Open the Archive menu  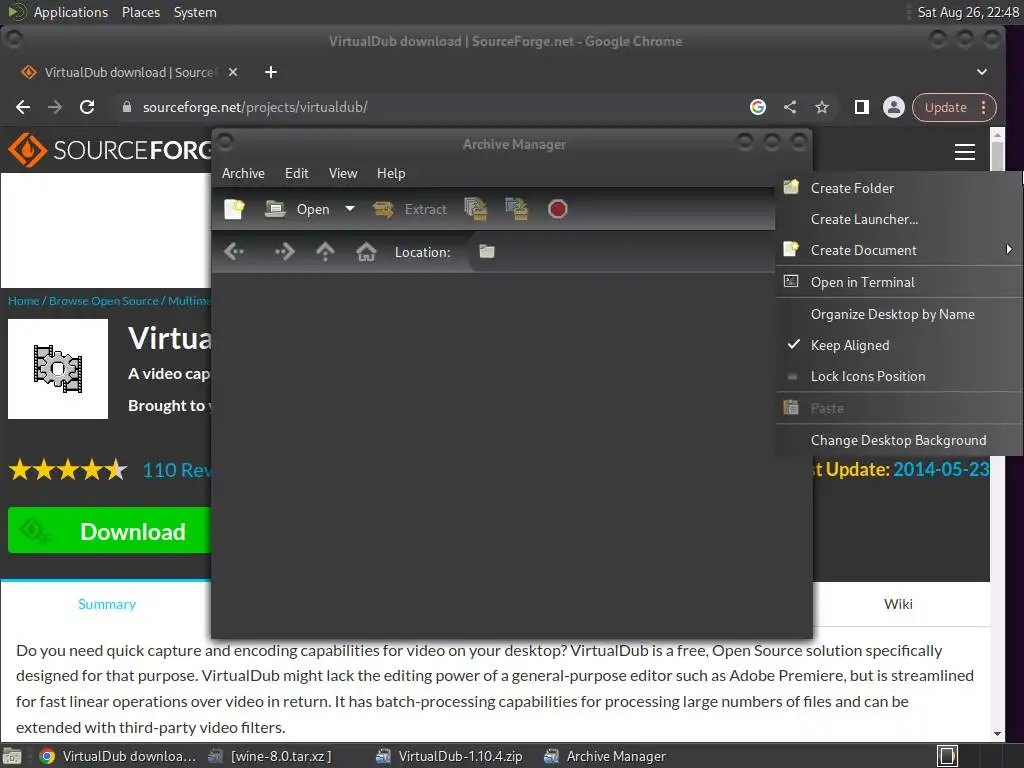point(243,173)
